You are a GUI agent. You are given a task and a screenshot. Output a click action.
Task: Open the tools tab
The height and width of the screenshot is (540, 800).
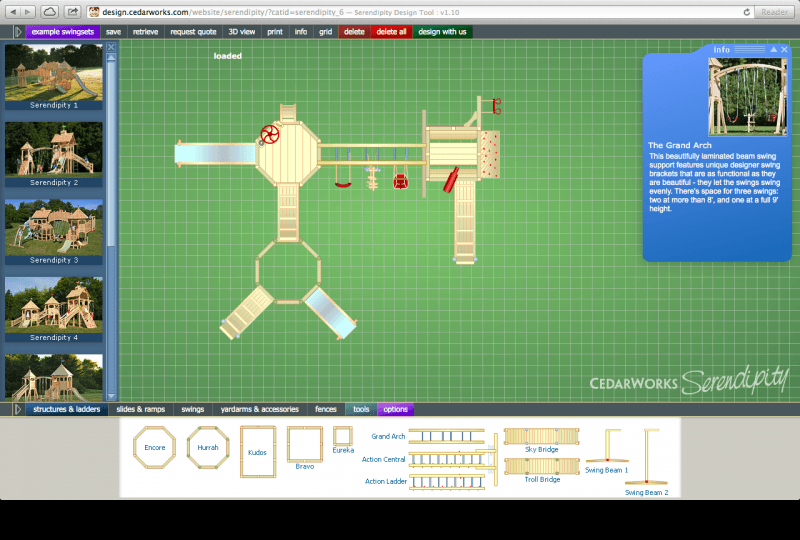pos(361,409)
